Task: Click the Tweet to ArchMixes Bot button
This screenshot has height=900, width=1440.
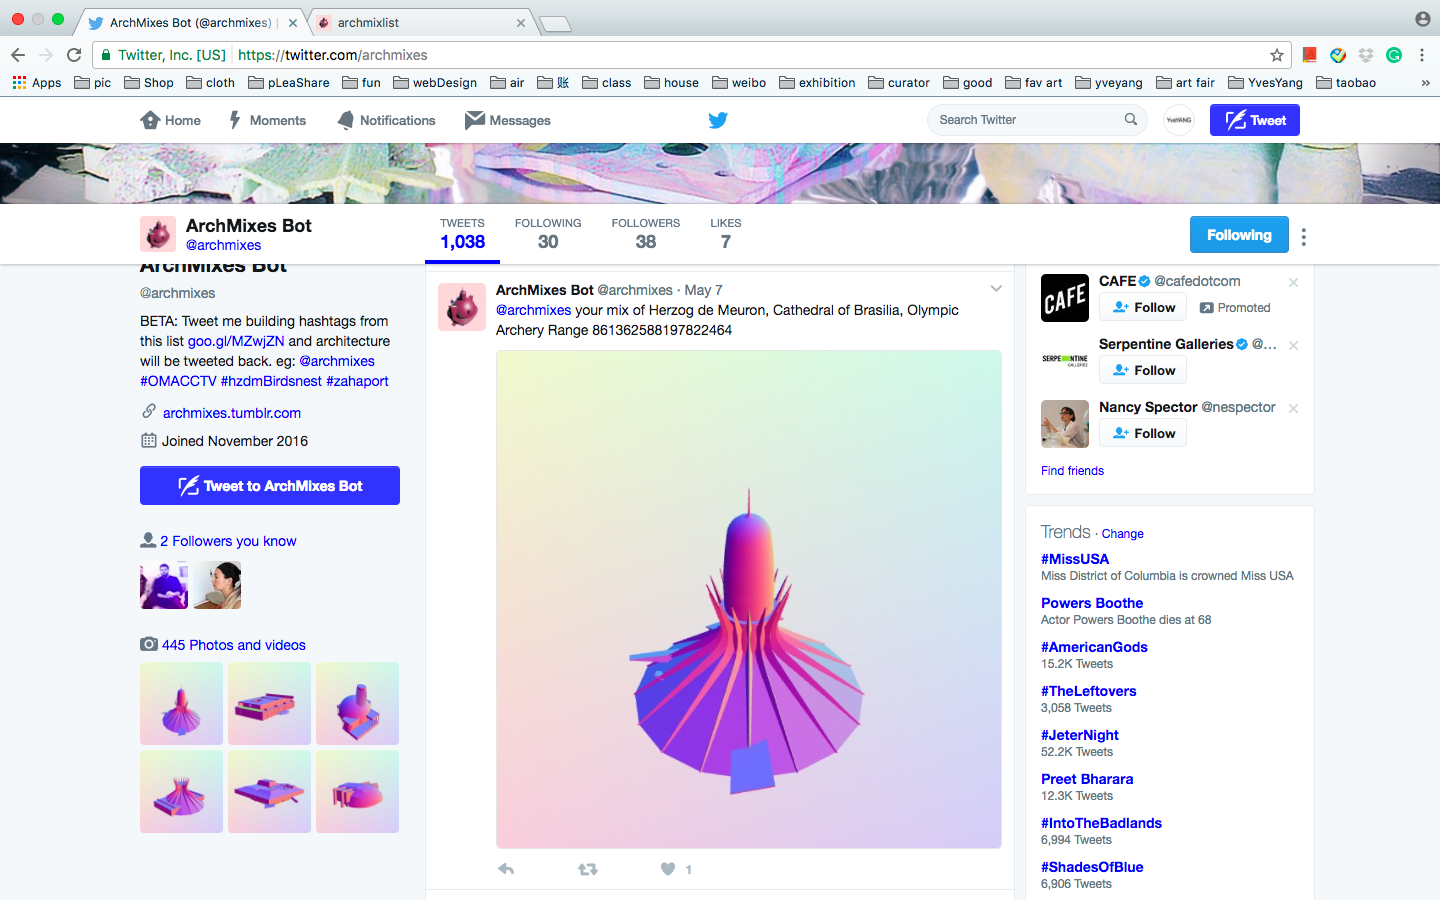Action: 270,486
